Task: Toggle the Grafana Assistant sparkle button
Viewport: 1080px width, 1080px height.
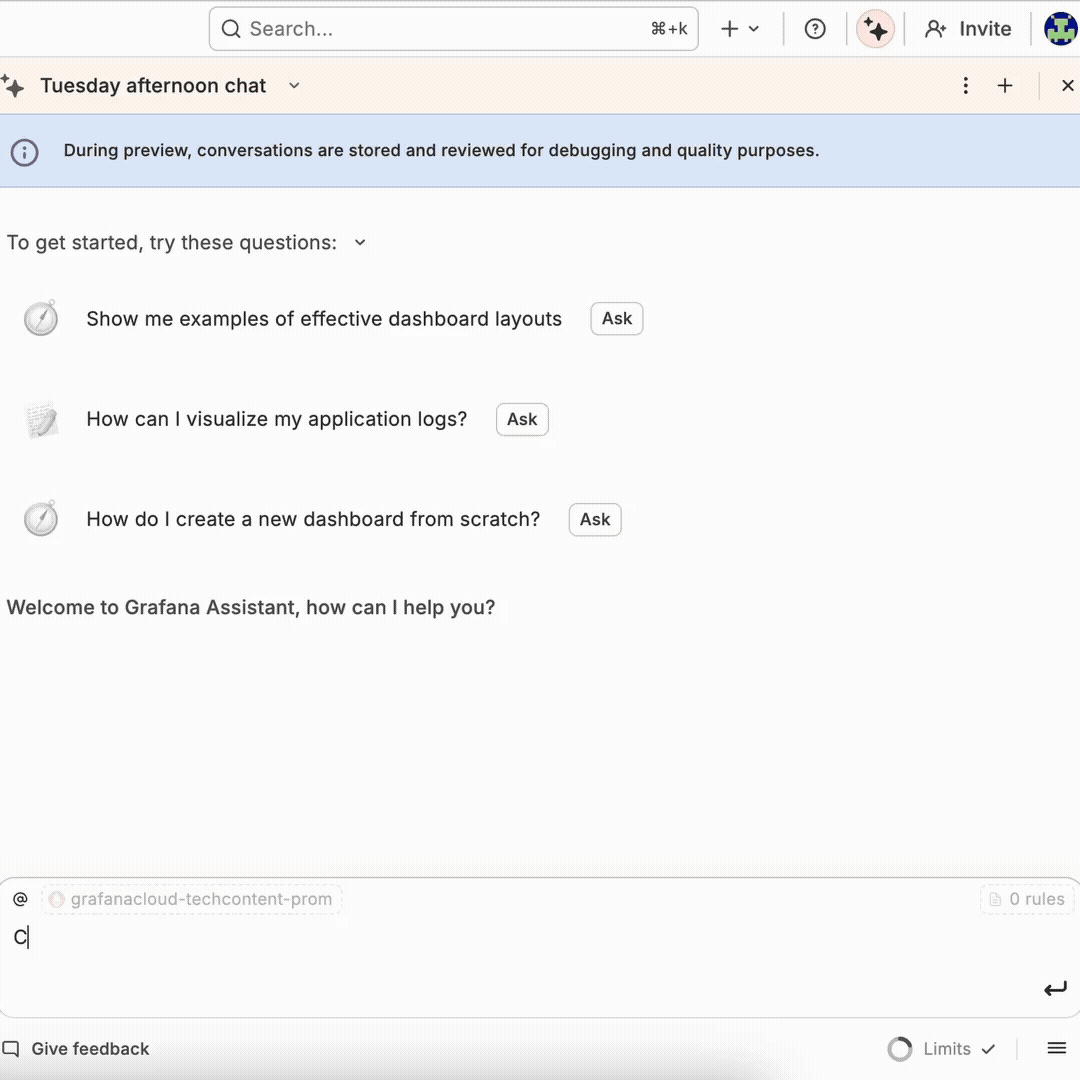Action: click(875, 29)
